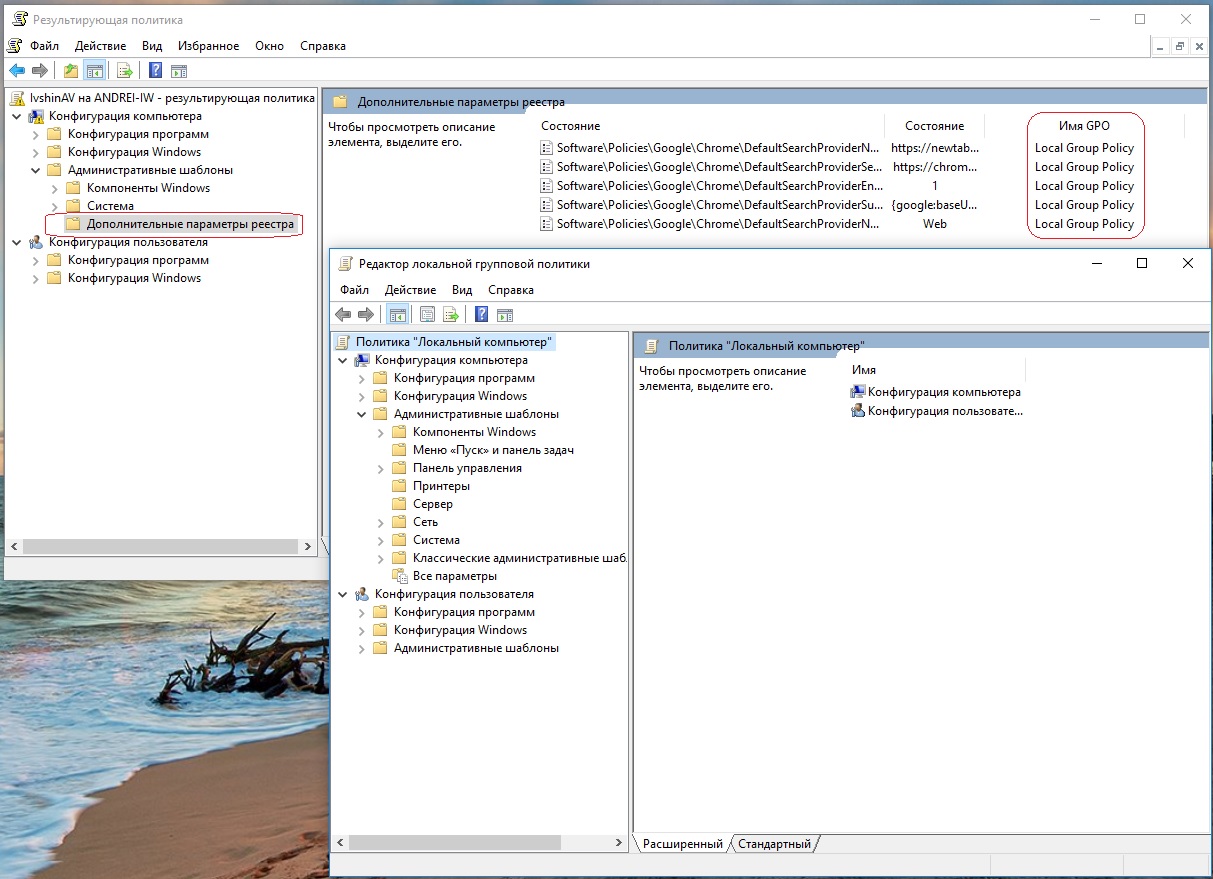Select root node Политика "Локальный компьютер" in the tree
Viewport: 1213px width, 879px height.
[453, 342]
